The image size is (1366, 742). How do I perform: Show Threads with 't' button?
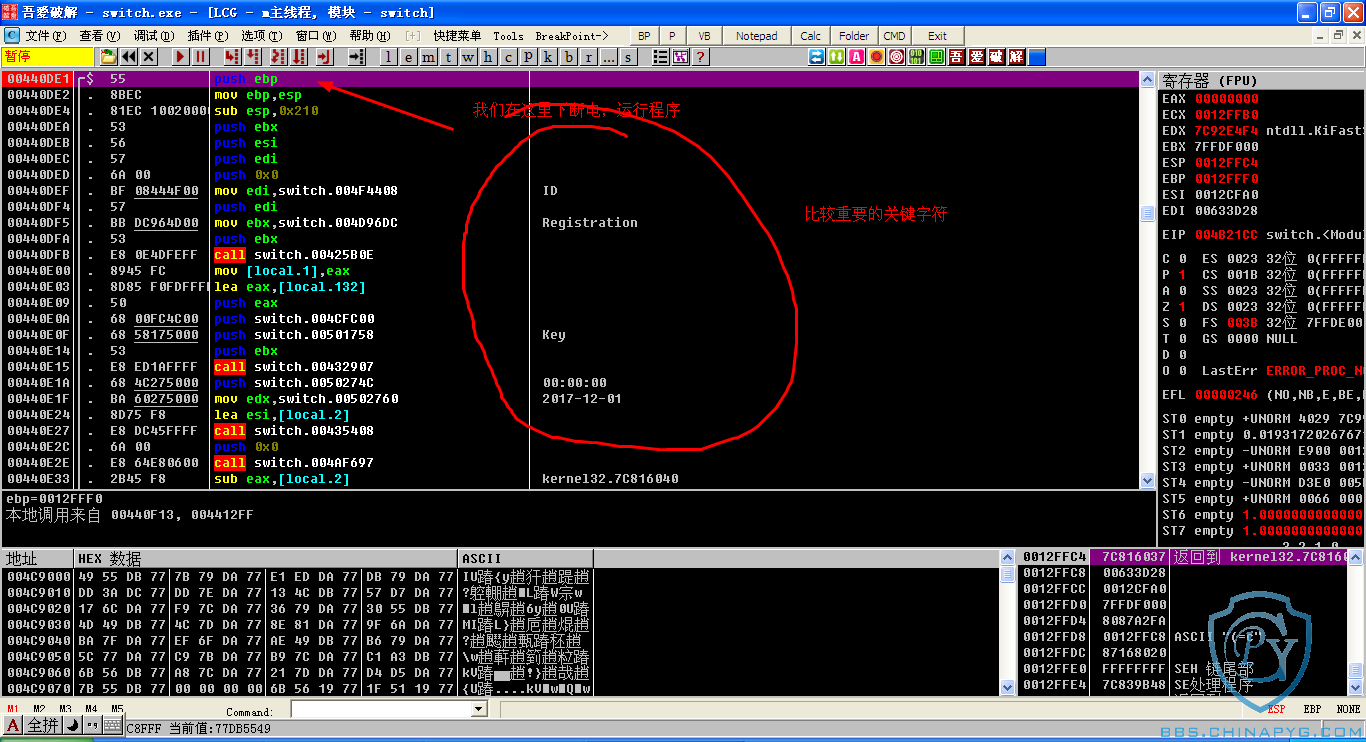pyautogui.click(x=448, y=57)
